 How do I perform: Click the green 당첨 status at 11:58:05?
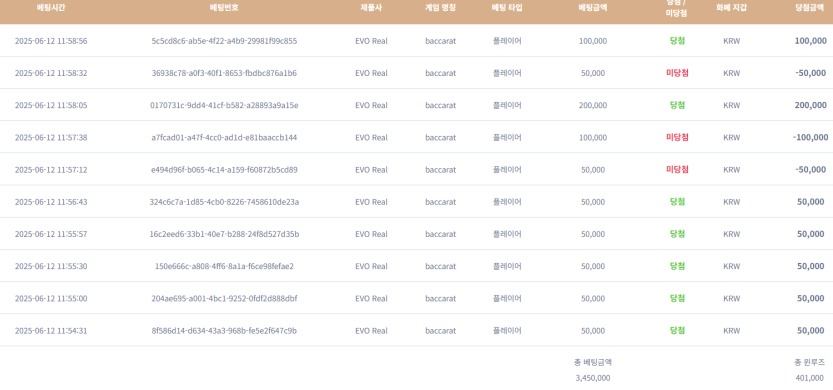point(677,105)
